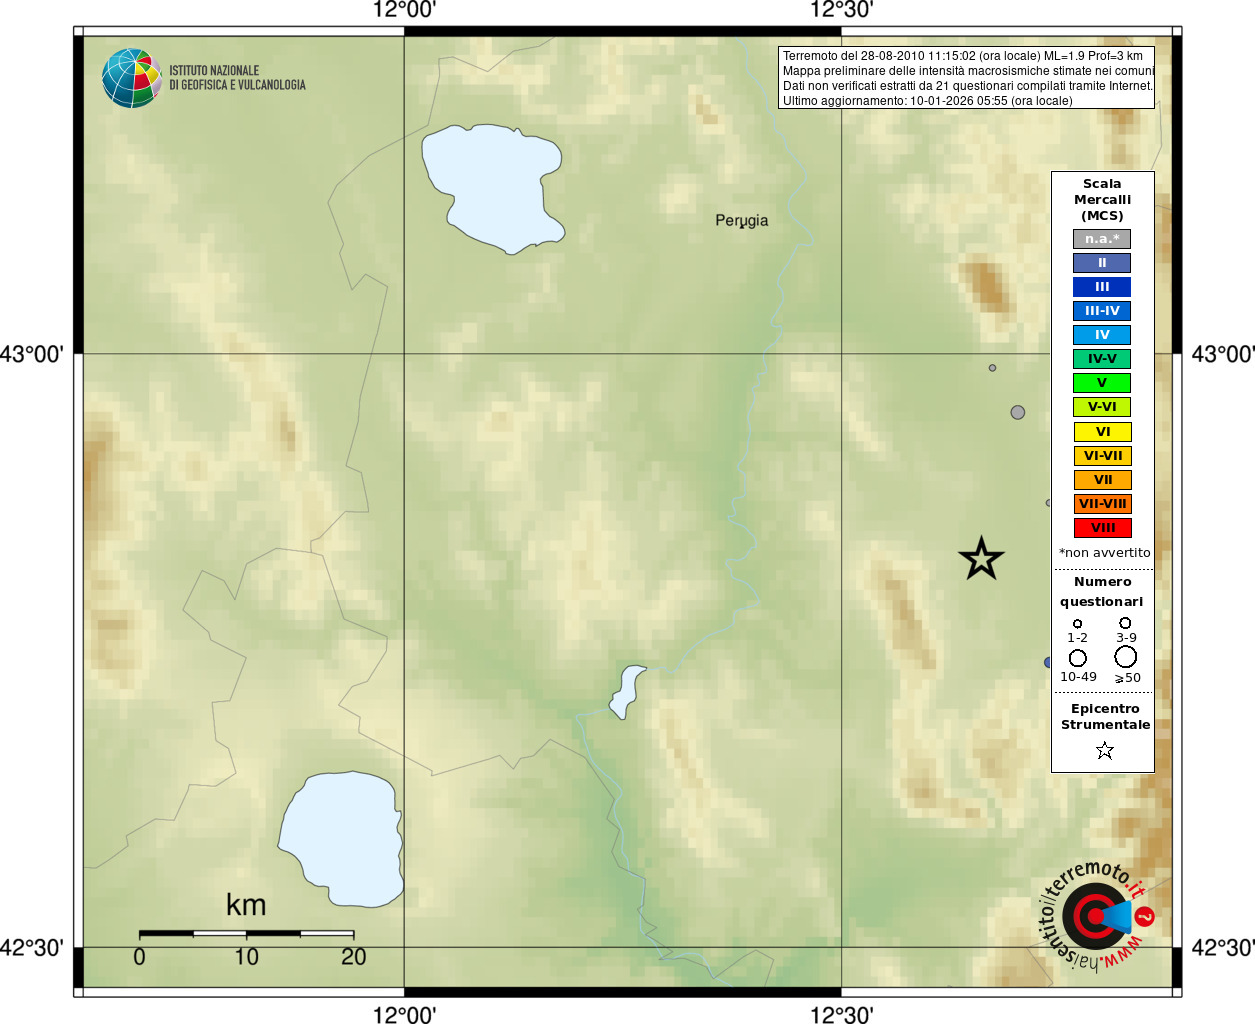Click the bottom 12°30' longitude label

pos(841,1014)
